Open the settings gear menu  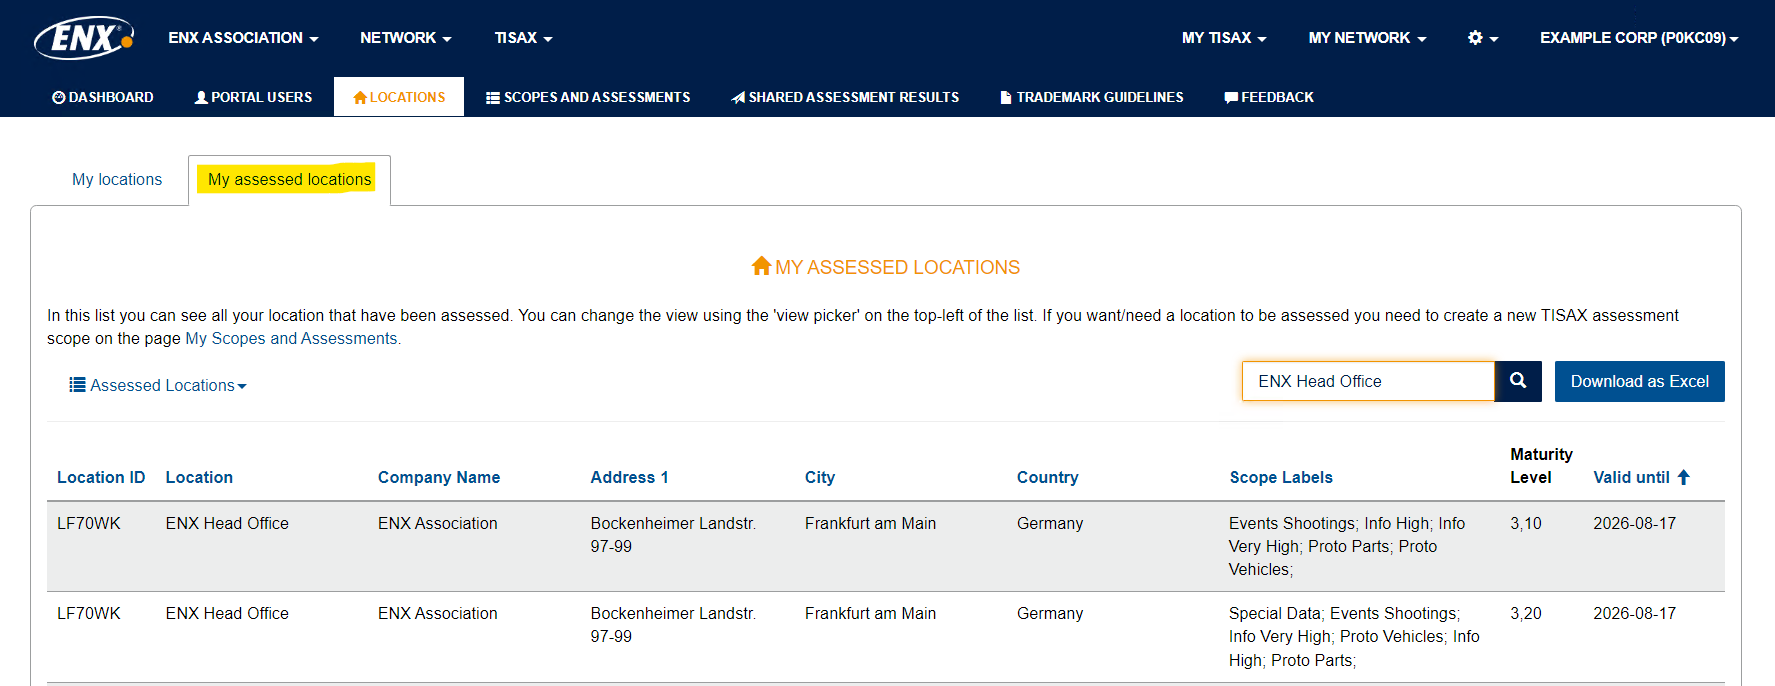[x=1482, y=38]
